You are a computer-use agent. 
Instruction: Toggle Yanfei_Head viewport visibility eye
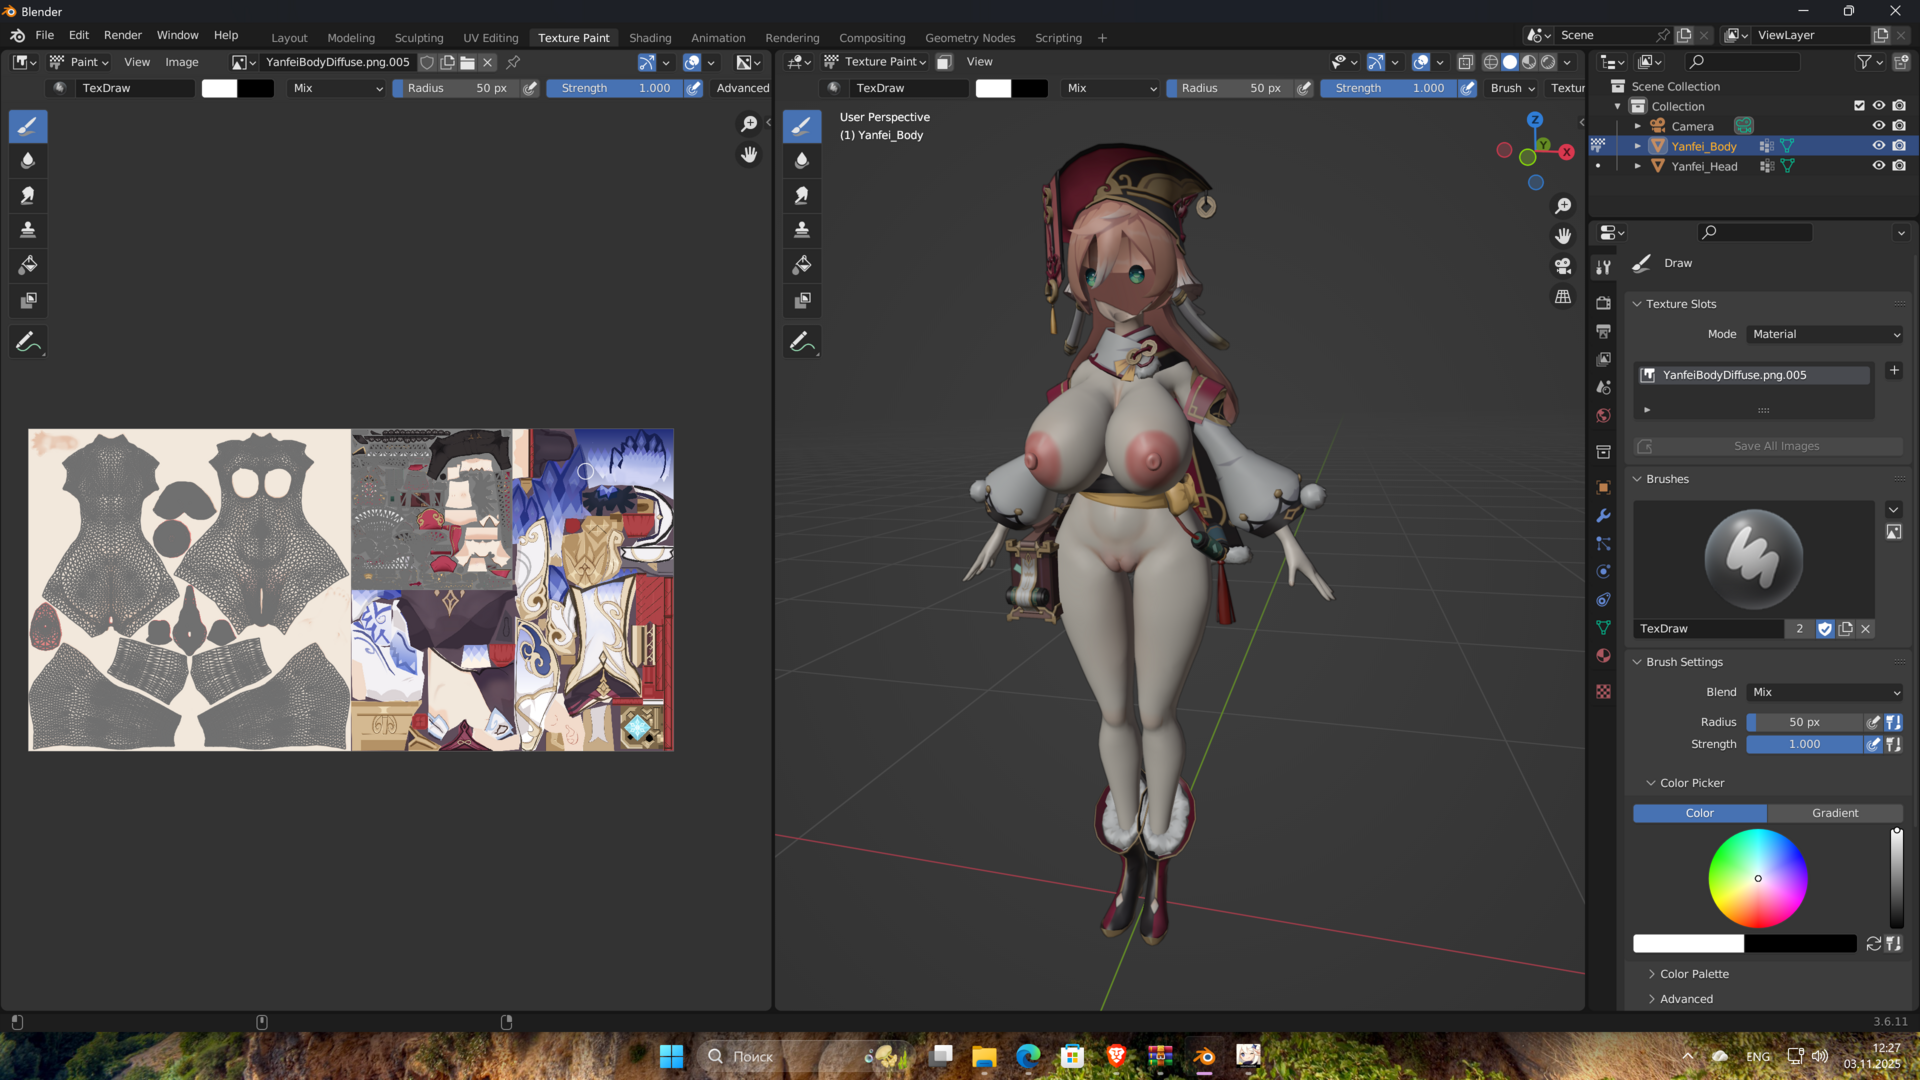pos(1879,166)
